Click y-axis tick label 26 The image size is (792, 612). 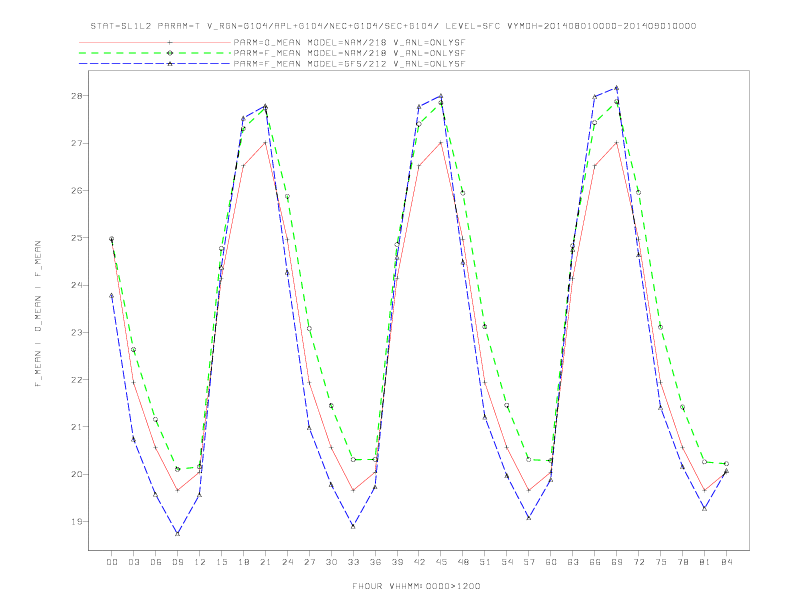(x=76, y=191)
